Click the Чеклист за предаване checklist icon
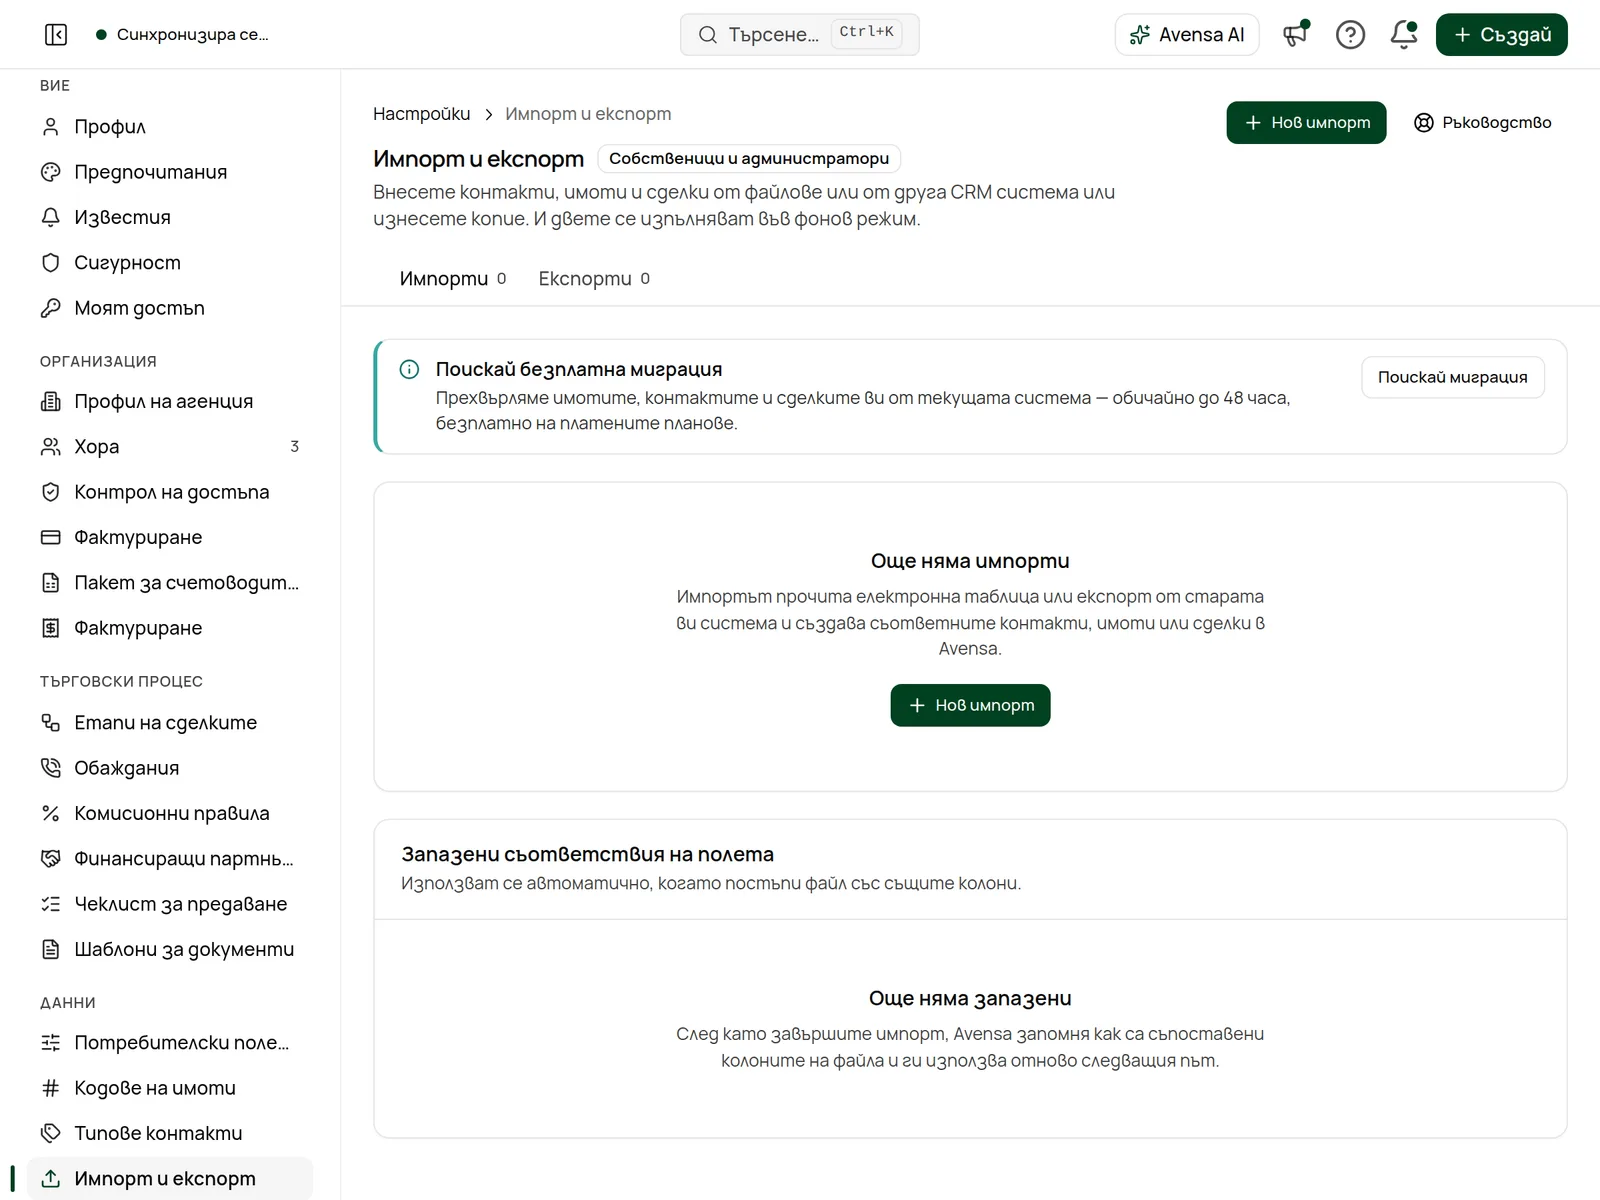The width and height of the screenshot is (1600, 1200). click(x=51, y=904)
